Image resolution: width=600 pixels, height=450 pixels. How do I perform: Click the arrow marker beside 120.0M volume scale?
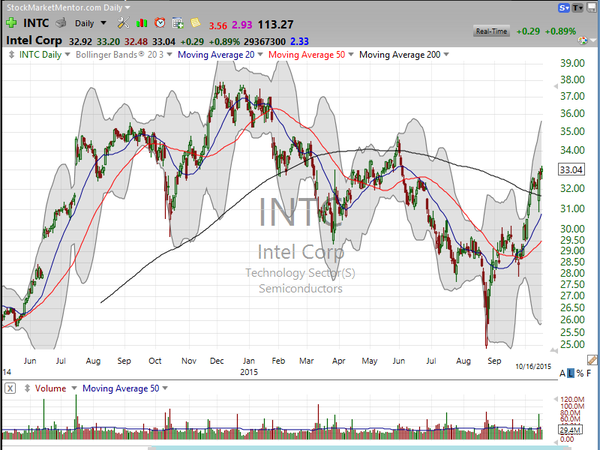coord(556,399)
